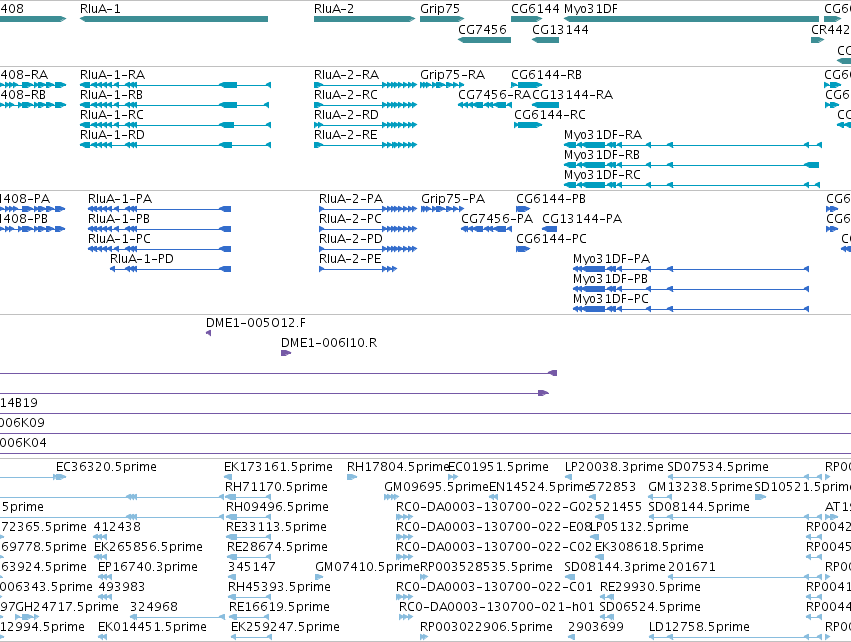Select EST EK173161.5prime

278,467
